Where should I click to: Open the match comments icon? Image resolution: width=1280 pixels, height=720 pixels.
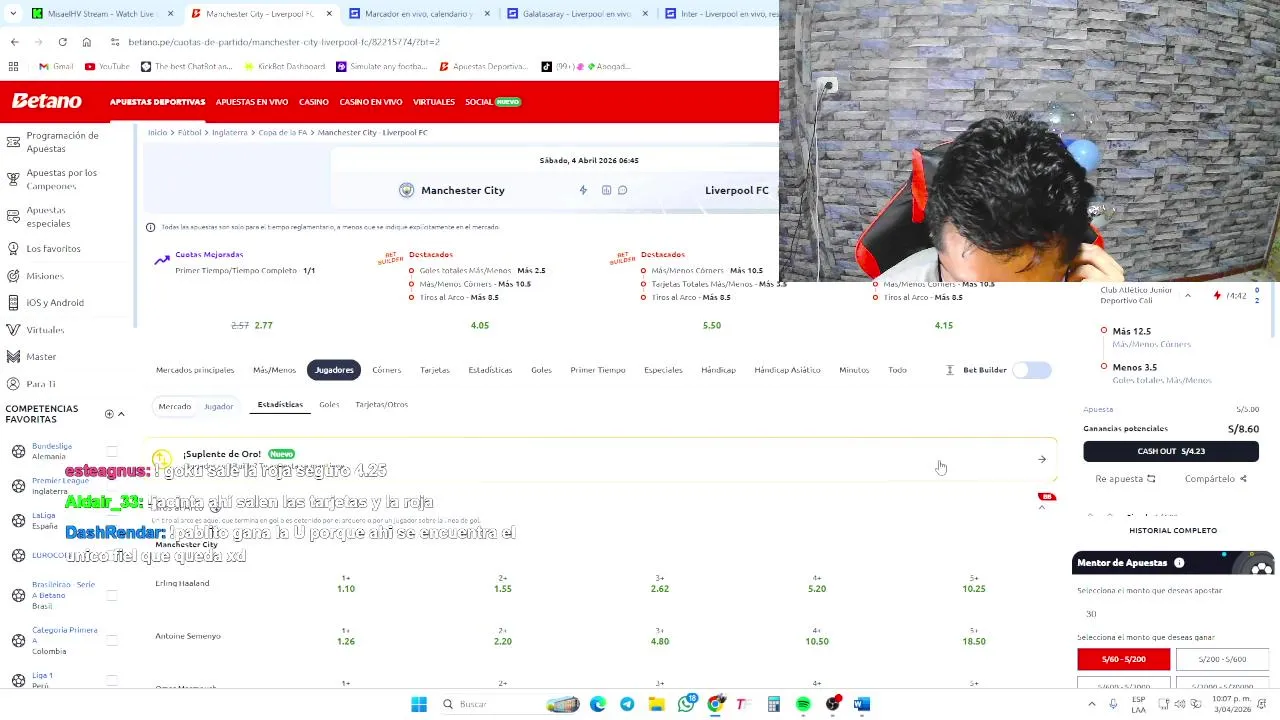click(x=622, y=190)
